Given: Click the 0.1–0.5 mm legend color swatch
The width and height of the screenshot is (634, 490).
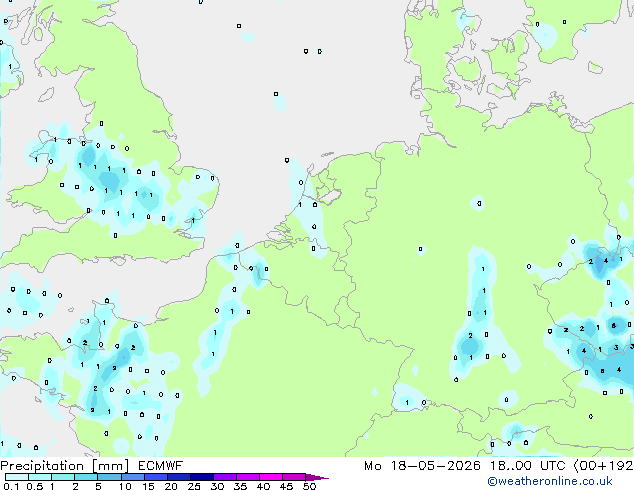Looking at the screenshot, I should [17, 477].
